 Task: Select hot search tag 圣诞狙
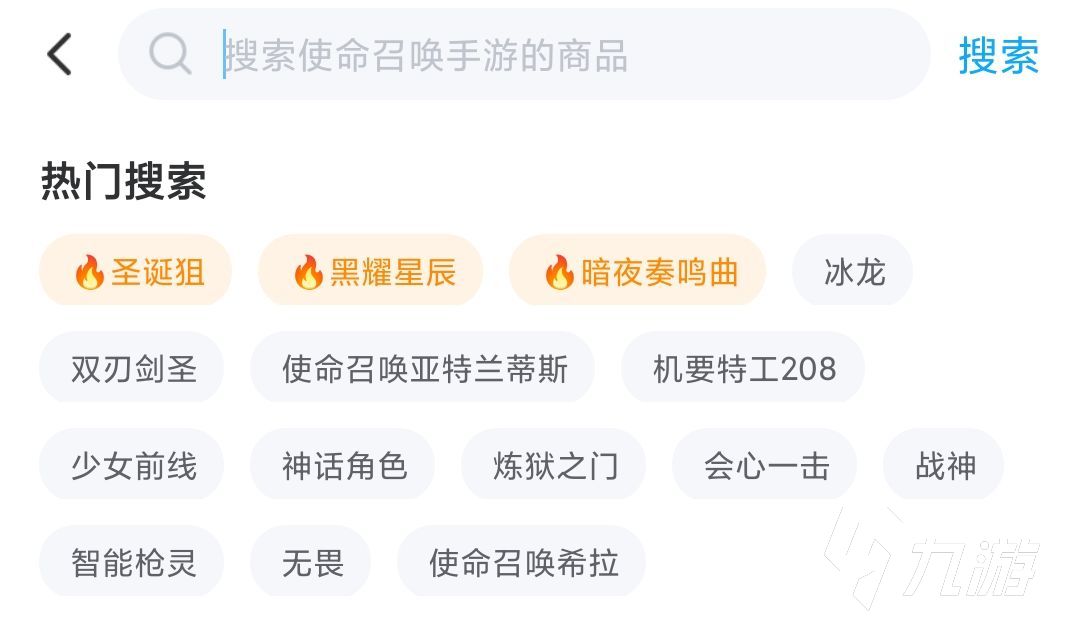[136, 271]
